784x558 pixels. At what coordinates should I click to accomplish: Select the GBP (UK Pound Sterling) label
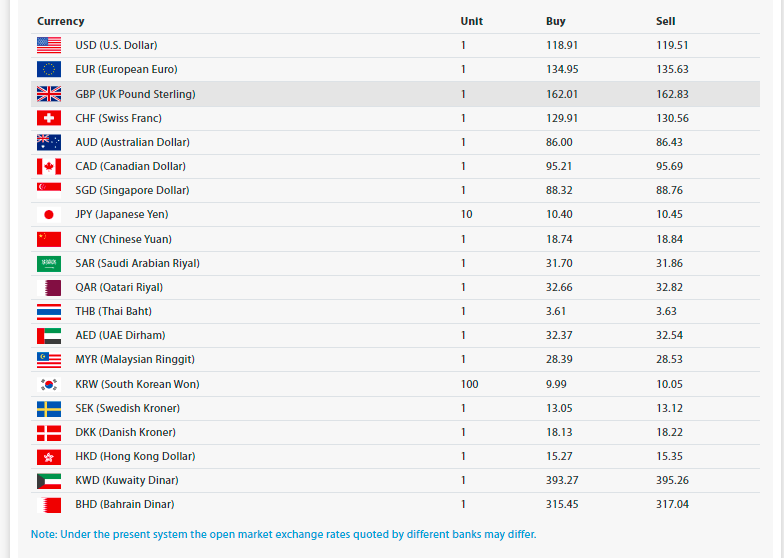(x=135, y=94)
